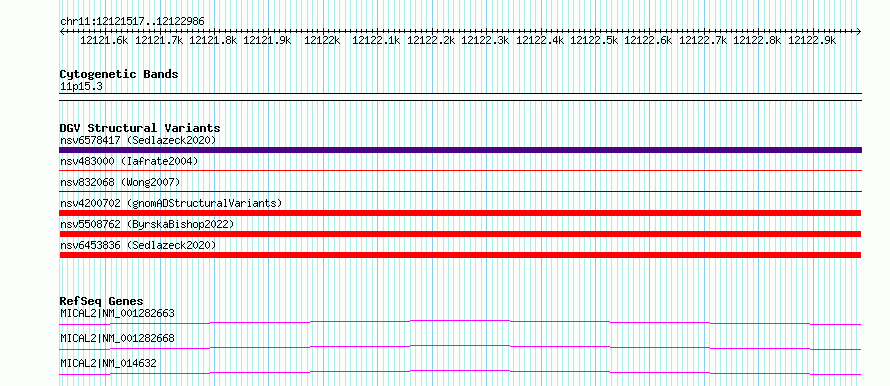Click the 12121.9k ruler position
The height and width of the screenshot is (386, 890).
click(x=267, y=40)
